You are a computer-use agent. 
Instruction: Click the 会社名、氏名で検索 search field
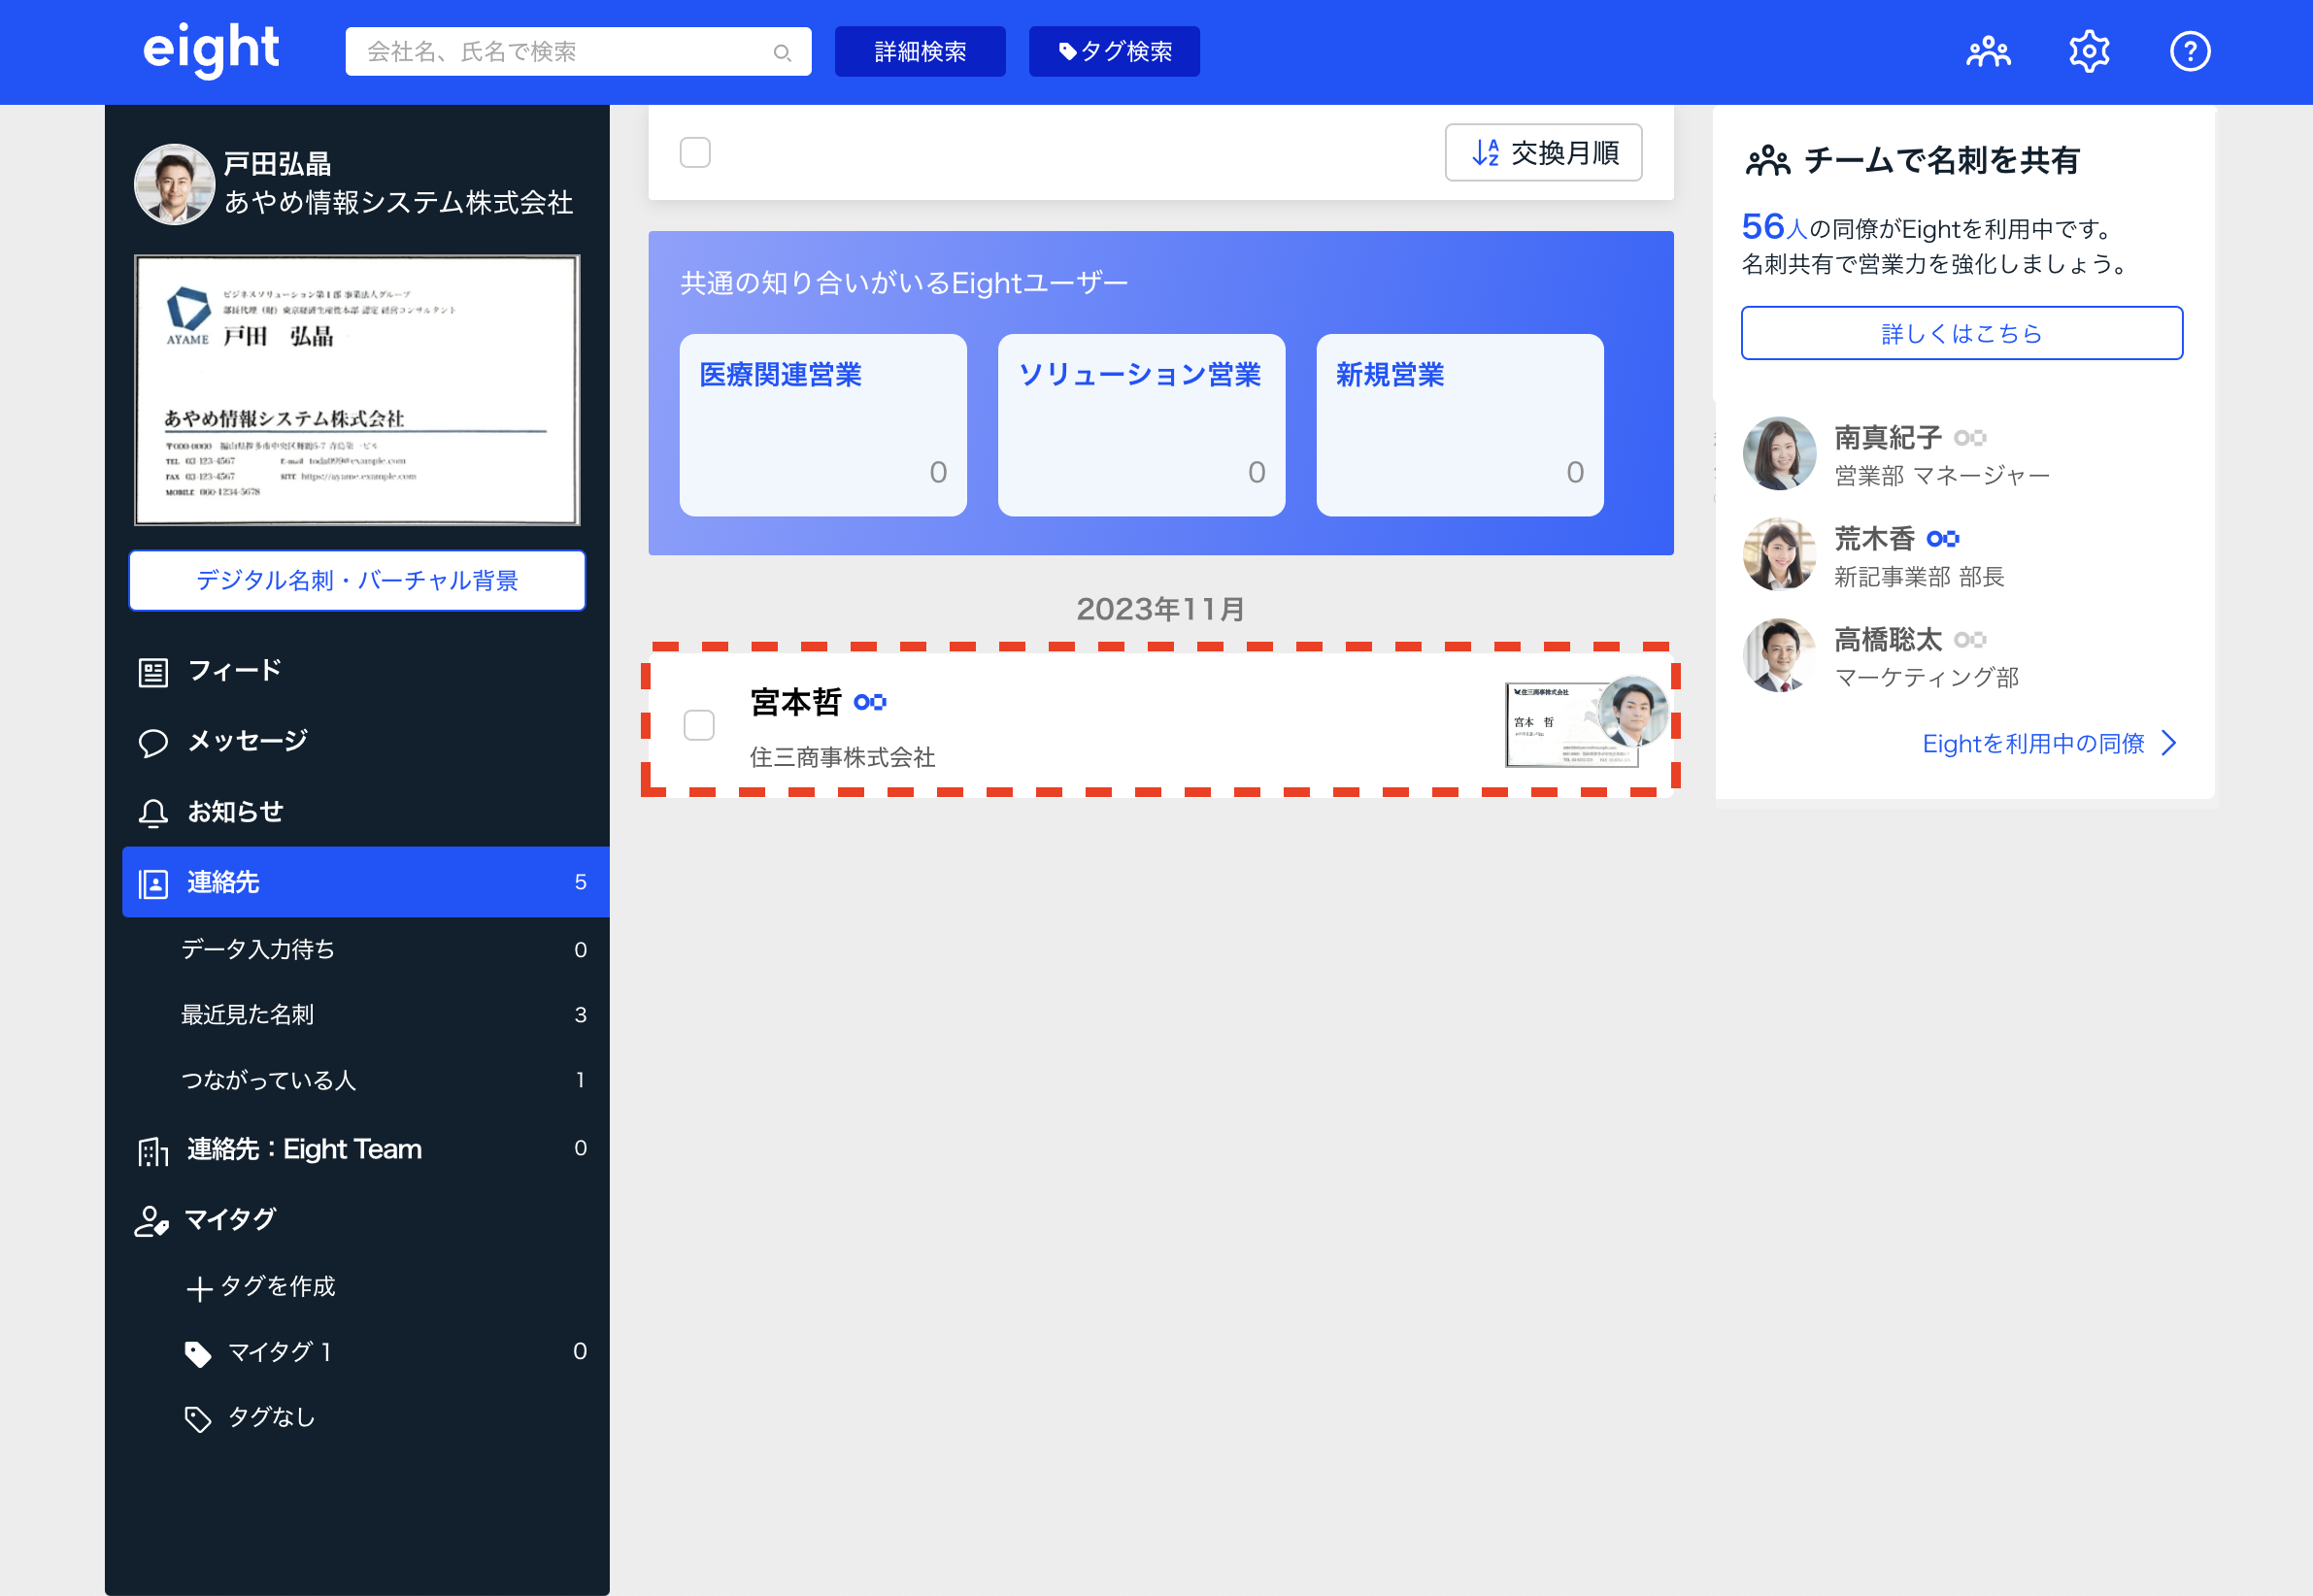point(560,52)
